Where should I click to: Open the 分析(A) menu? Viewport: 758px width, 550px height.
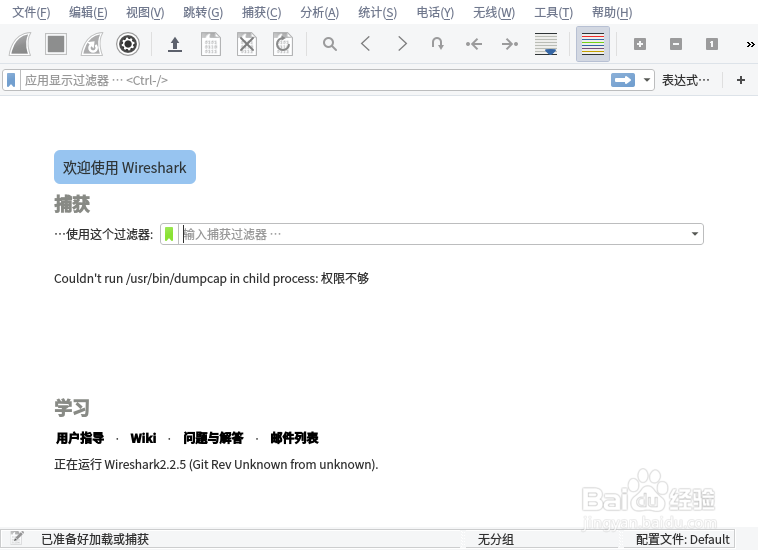[x=320, y=12]
